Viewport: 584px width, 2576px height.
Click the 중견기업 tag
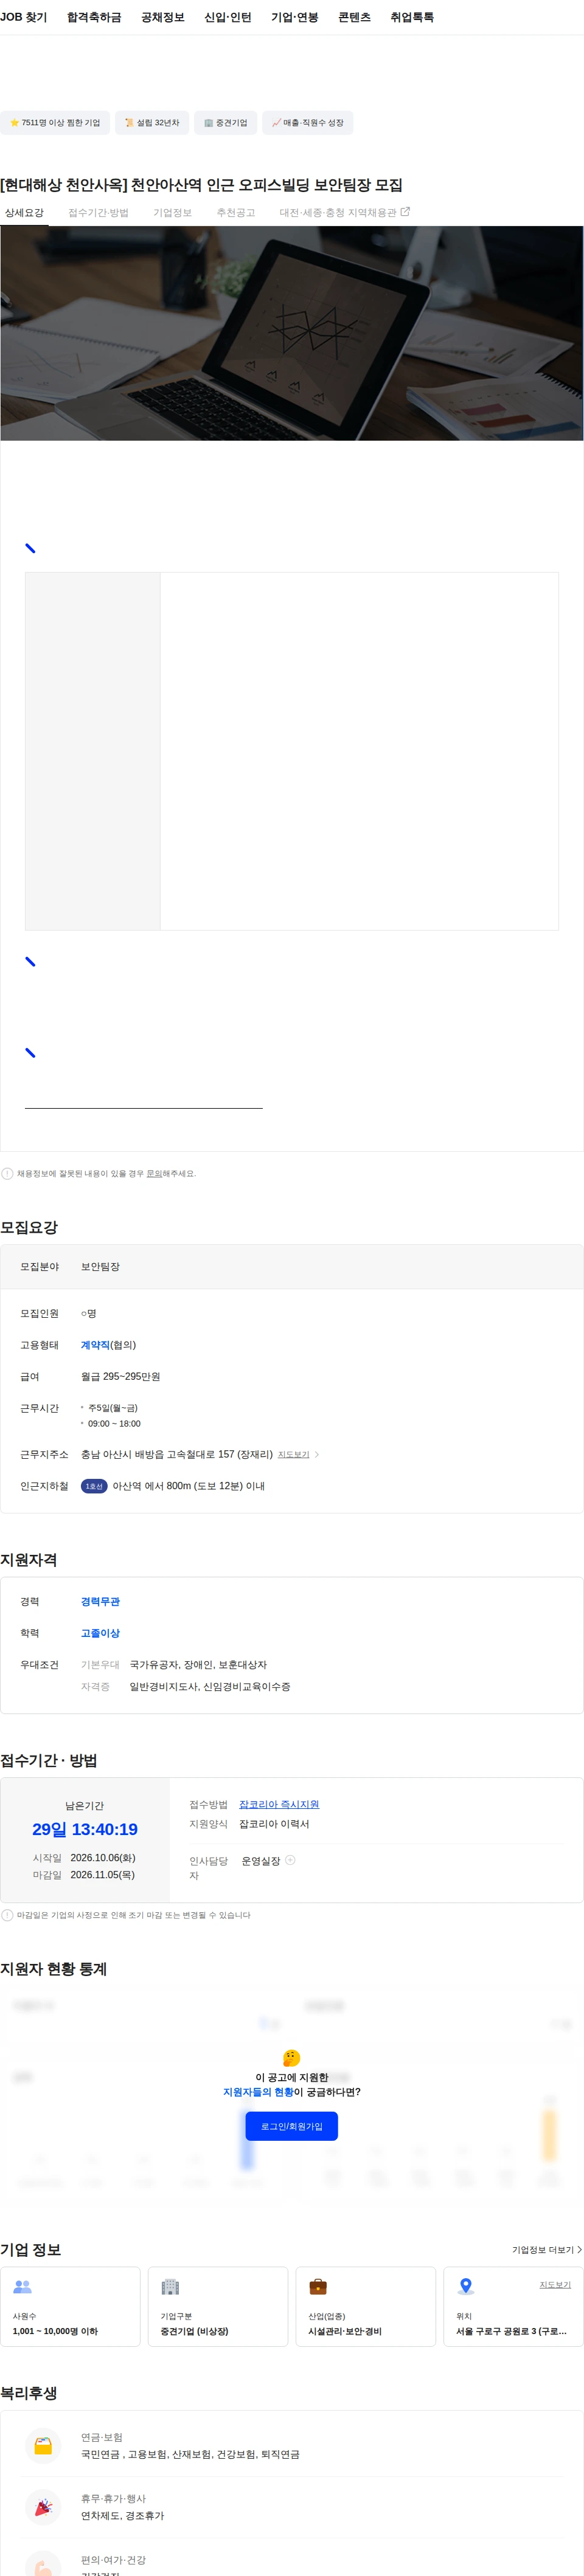(x=226, y=123)
